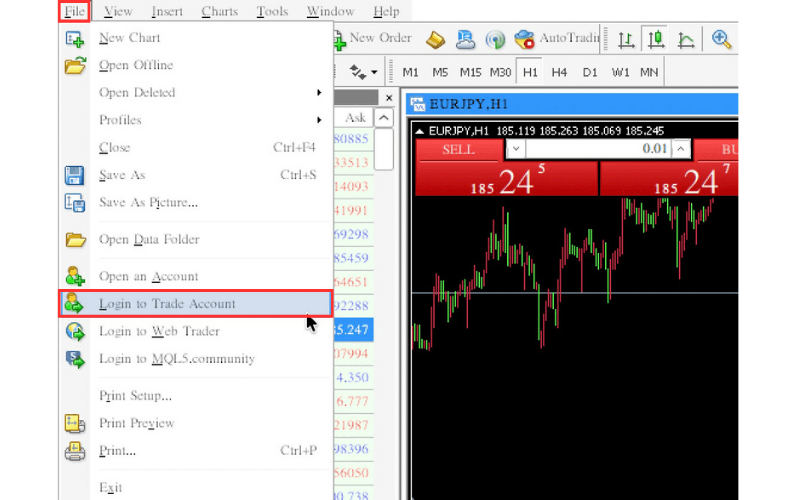Switch to candlestick chart type
The image size is (800, 500).
[656, 39]
